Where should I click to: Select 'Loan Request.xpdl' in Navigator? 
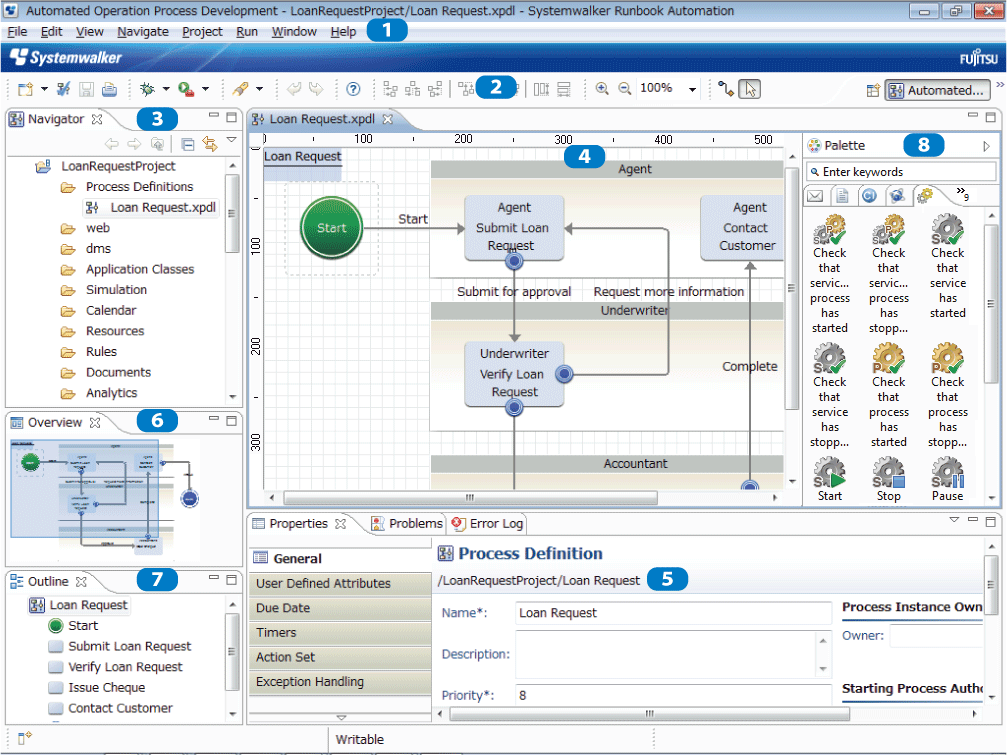point(152,207)
